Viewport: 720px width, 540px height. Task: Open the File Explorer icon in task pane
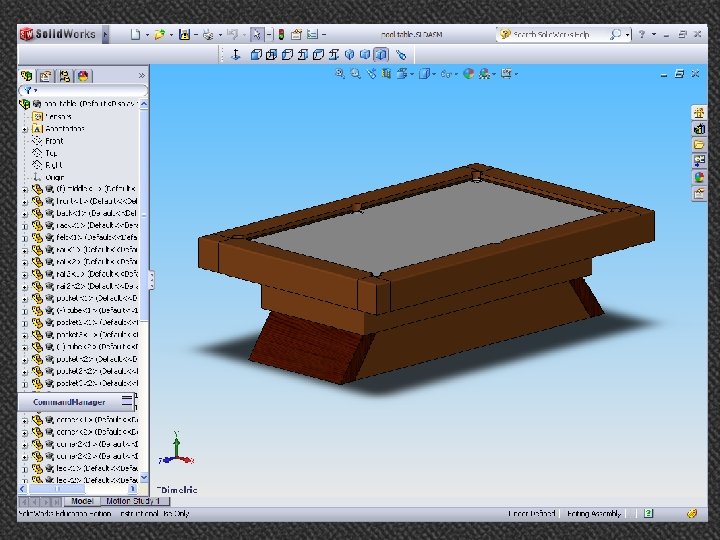(700, 144)
